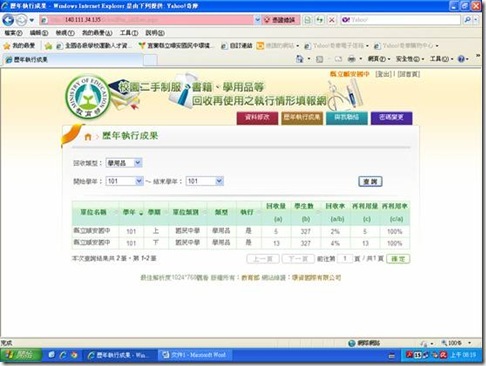Open Favorites center star (我的最愛)

coord(19,46)
